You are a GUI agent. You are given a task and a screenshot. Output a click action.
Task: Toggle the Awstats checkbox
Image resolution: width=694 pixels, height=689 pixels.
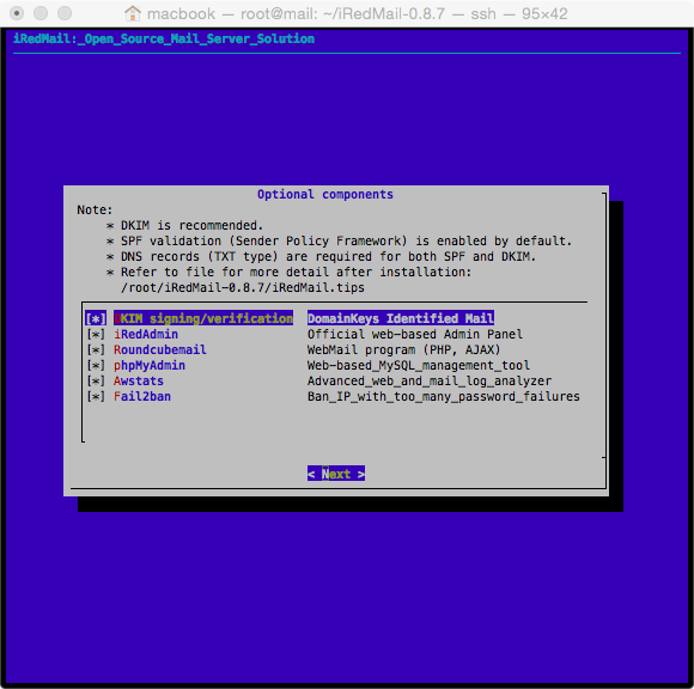[96, 381]
